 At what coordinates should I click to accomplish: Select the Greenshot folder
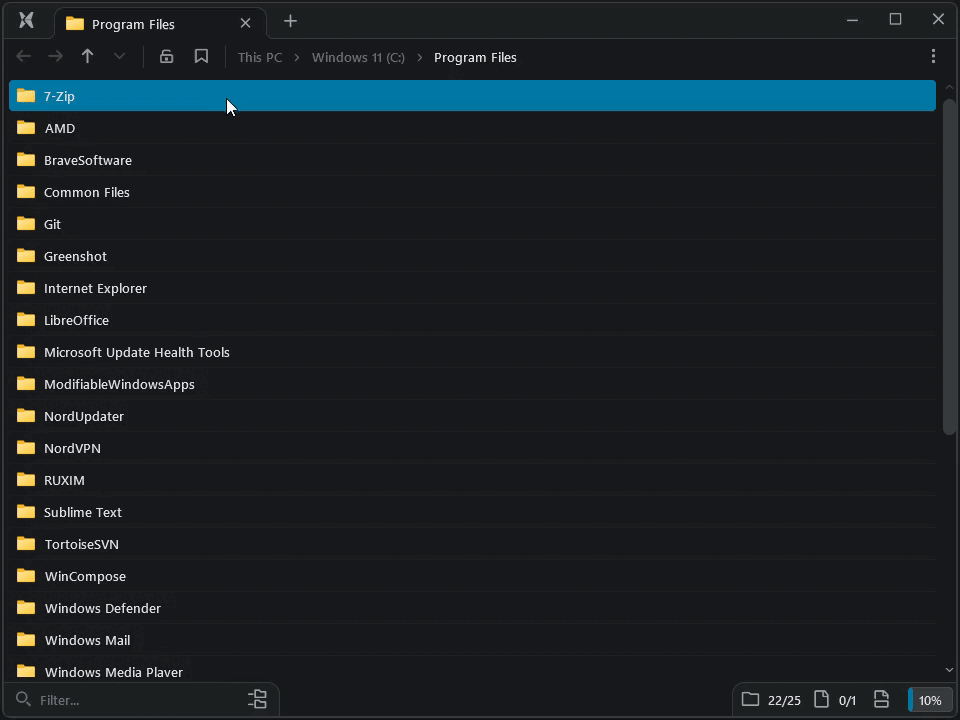click(472, 256)
